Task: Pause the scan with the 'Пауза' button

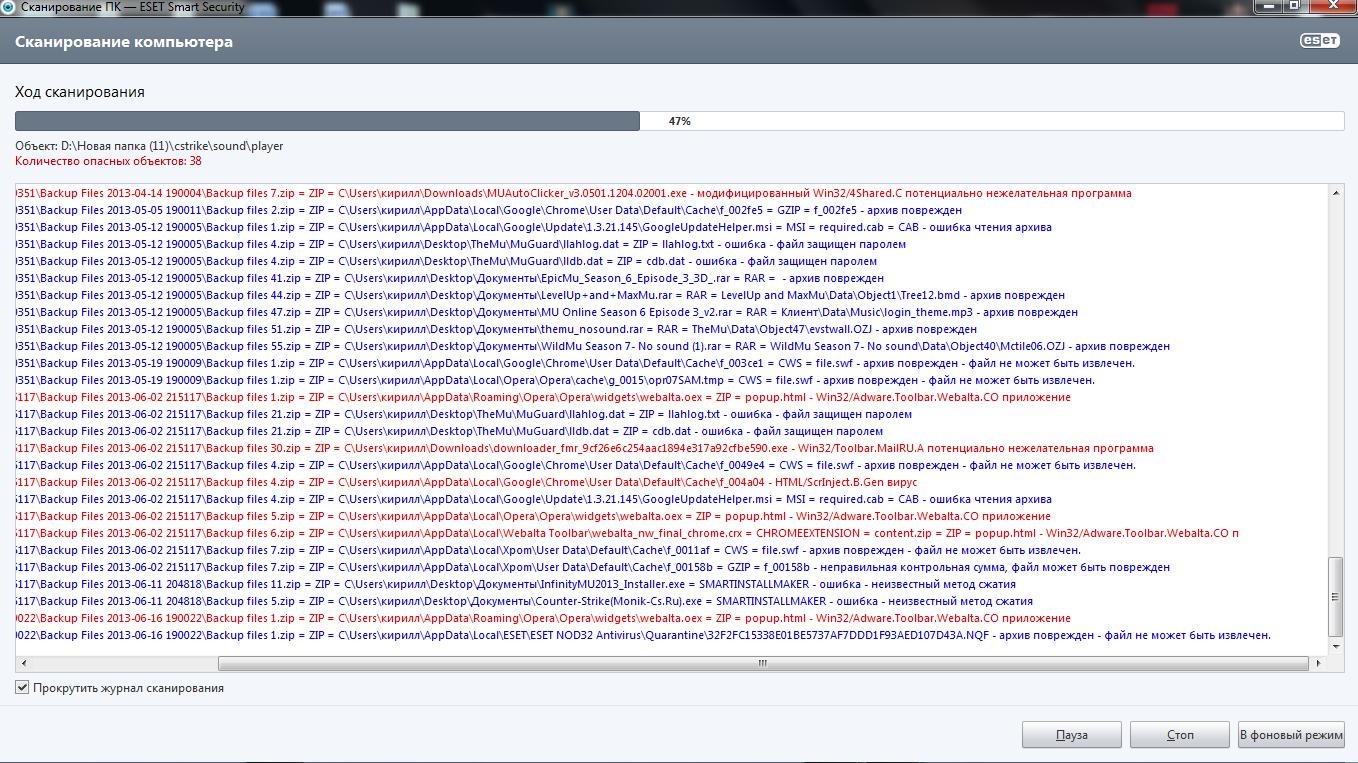Action: click(x=1071, y=735)
